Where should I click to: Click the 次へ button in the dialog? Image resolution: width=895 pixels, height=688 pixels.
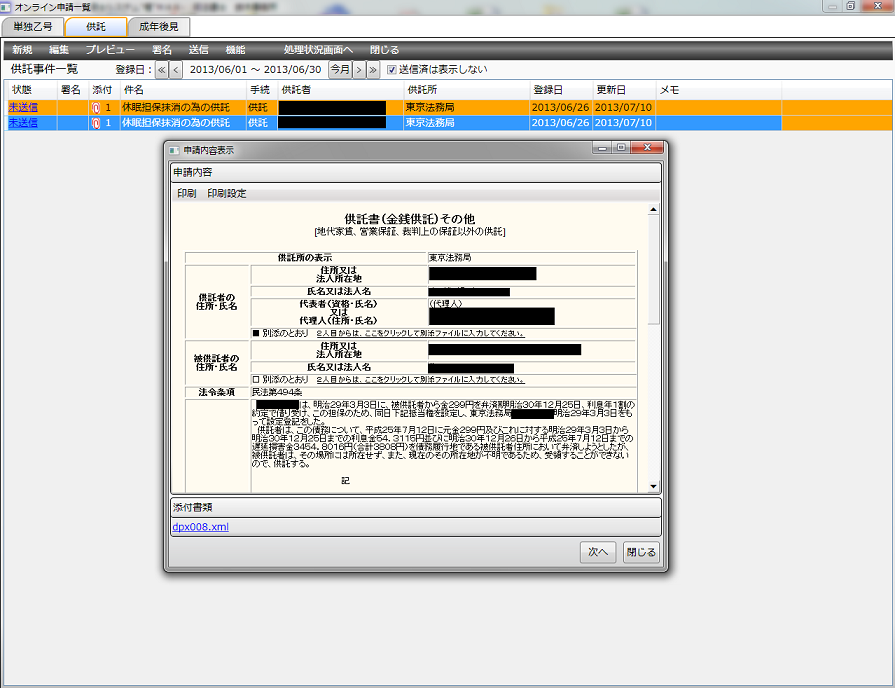(597, 552)
